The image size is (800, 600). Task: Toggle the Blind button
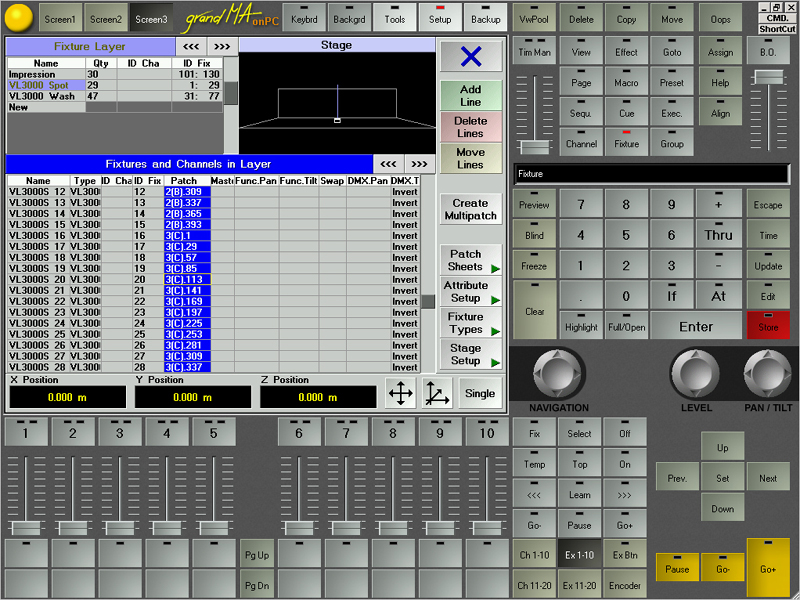click(535, 234)
